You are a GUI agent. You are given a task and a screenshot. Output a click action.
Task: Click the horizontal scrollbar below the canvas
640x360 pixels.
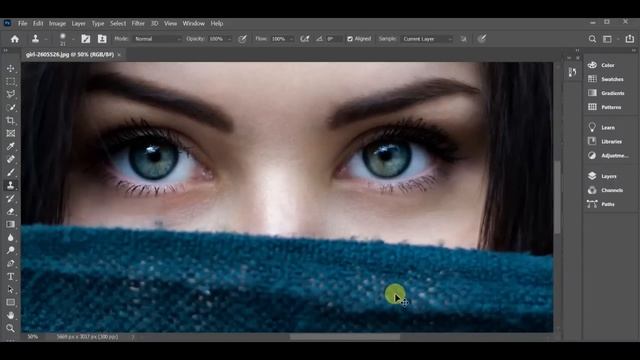(x=345, y=337)
